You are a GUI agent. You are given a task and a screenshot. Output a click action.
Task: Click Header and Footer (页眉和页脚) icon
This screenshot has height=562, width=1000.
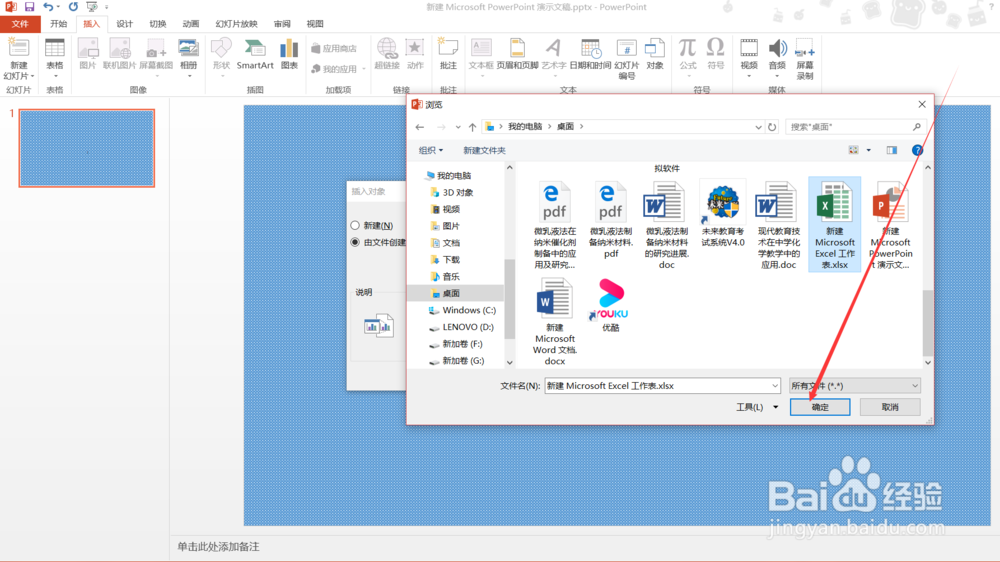(517, 54)
